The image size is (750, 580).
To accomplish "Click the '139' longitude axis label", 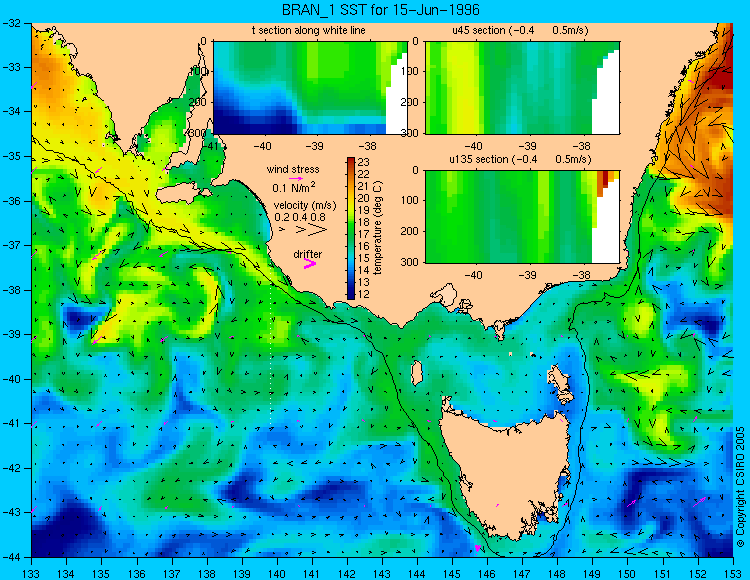I will 242,573.
